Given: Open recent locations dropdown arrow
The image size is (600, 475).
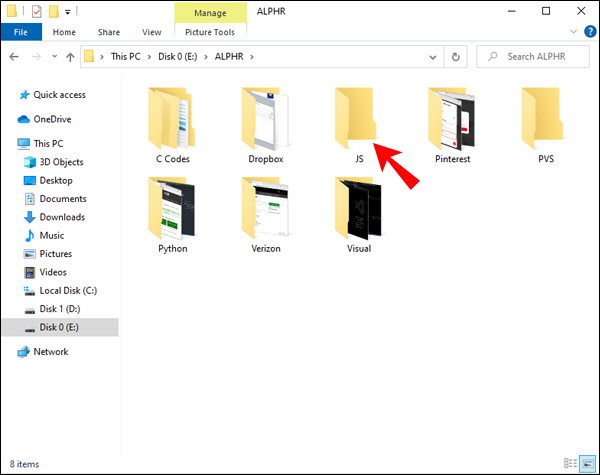Looking at the screenshot, I should (54, 56).
